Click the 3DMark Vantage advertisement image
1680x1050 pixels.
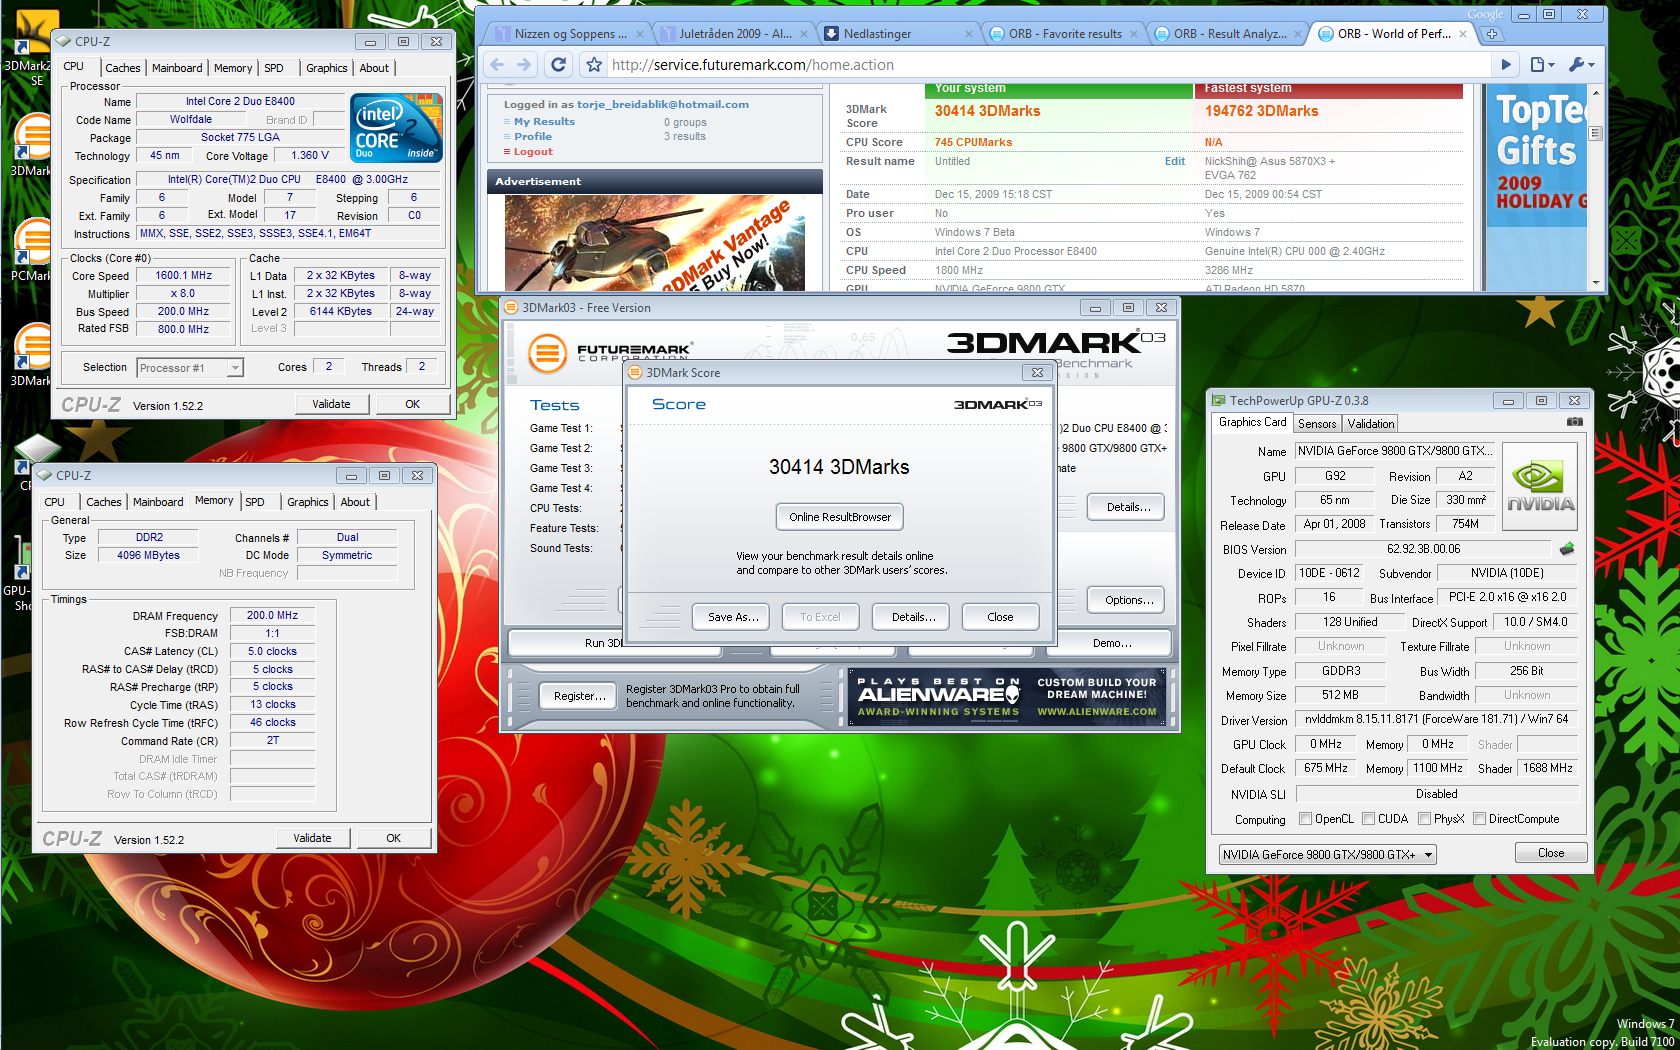655,243
